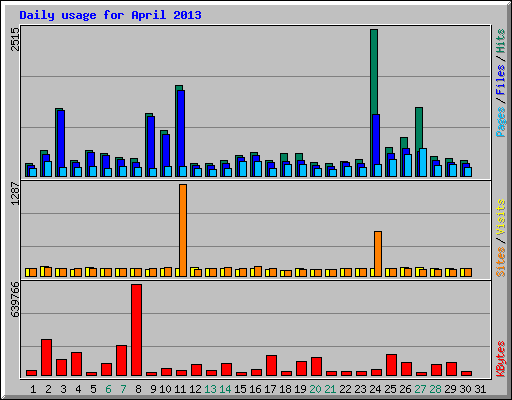The image size is (512, 400).
Task: Click day label 11 on the x-axis
Action: pos(180,389)
